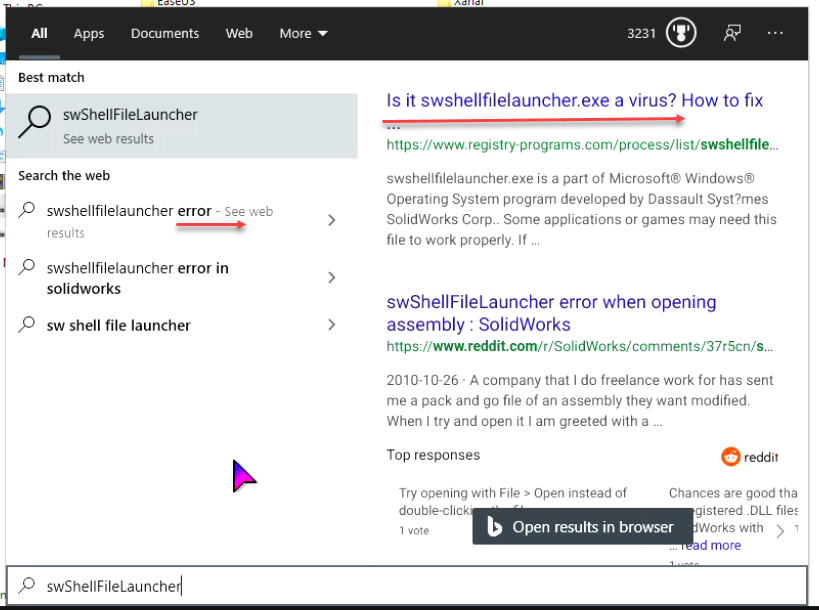819x610 pixels.
Task: Click search icon beside 'sw shell file launcher'
Action: [27, 325]
